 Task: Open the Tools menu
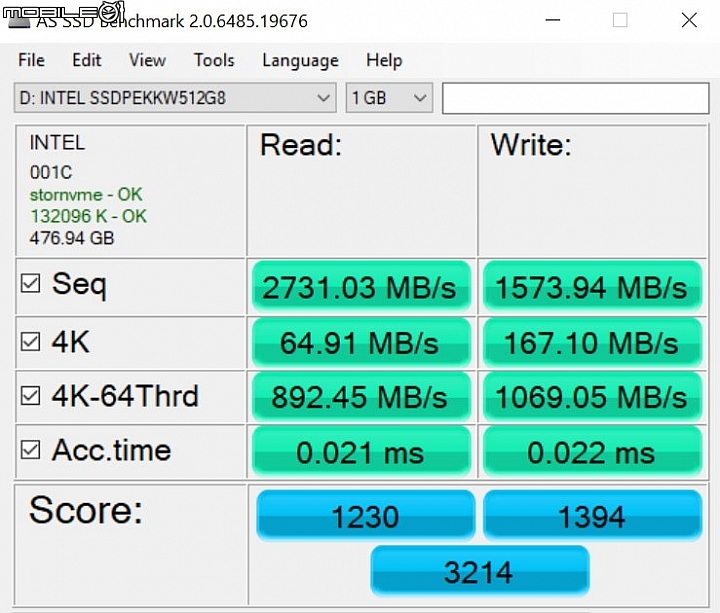click(x=214, y=60)
